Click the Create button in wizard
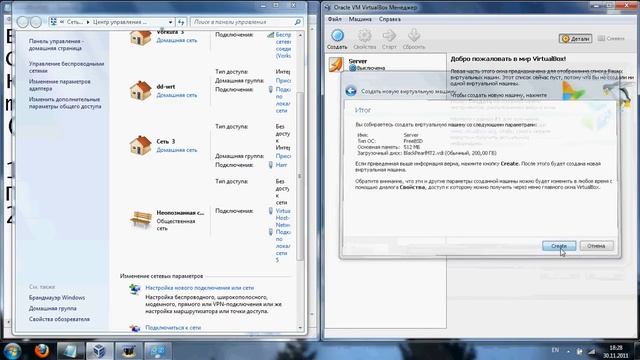 pyautogui.click(x=559, y=246)
